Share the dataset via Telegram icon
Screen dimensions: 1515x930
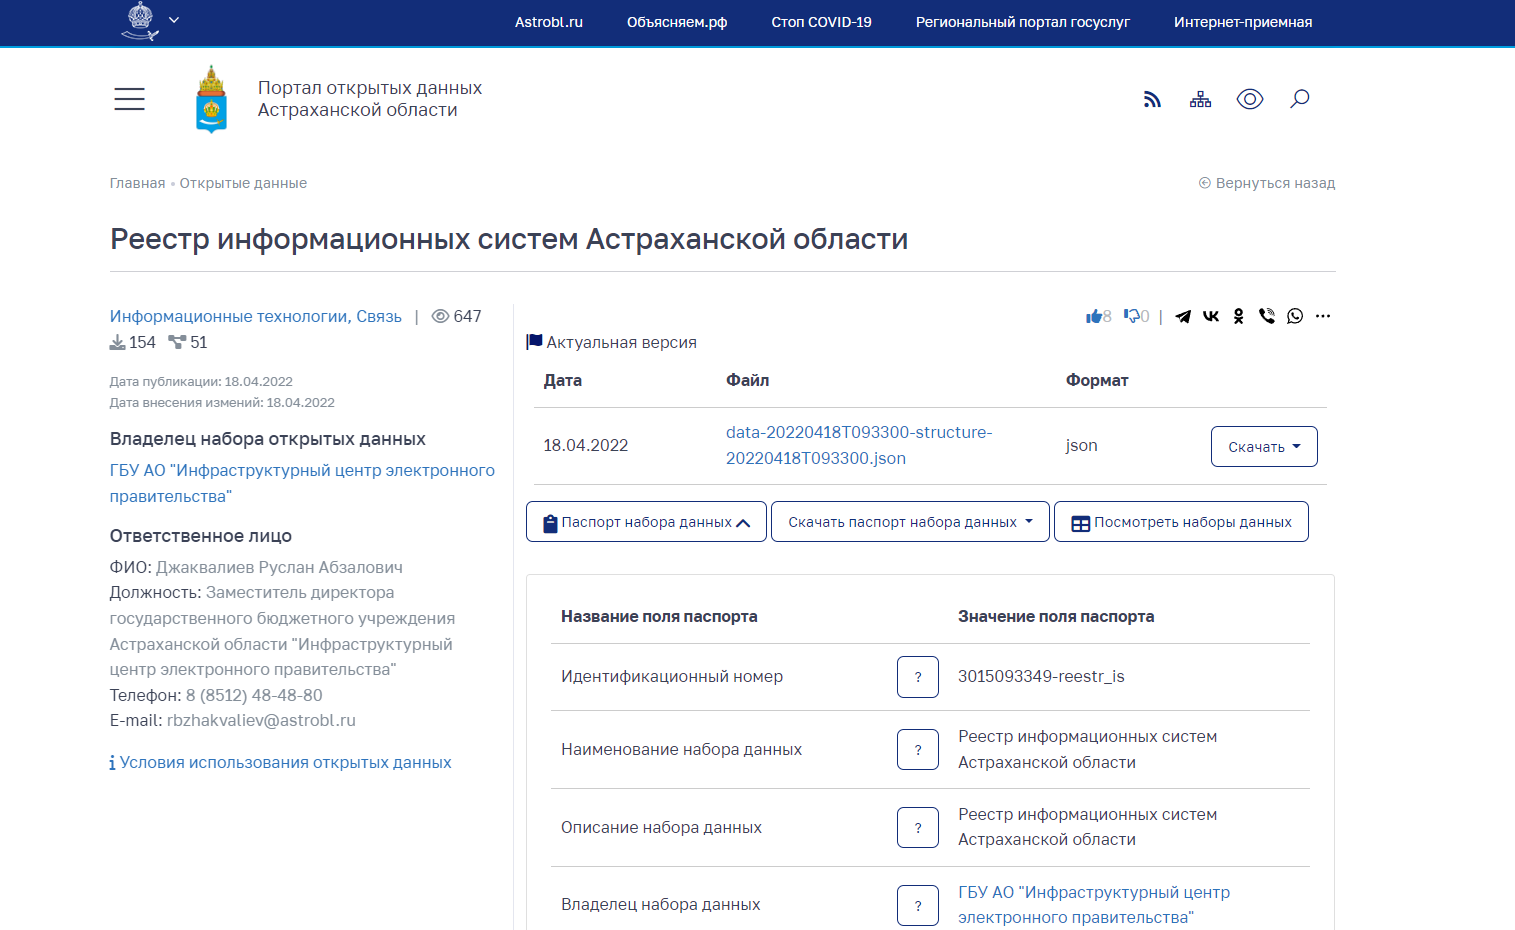pyautogui.click(x=1183, y=316)
